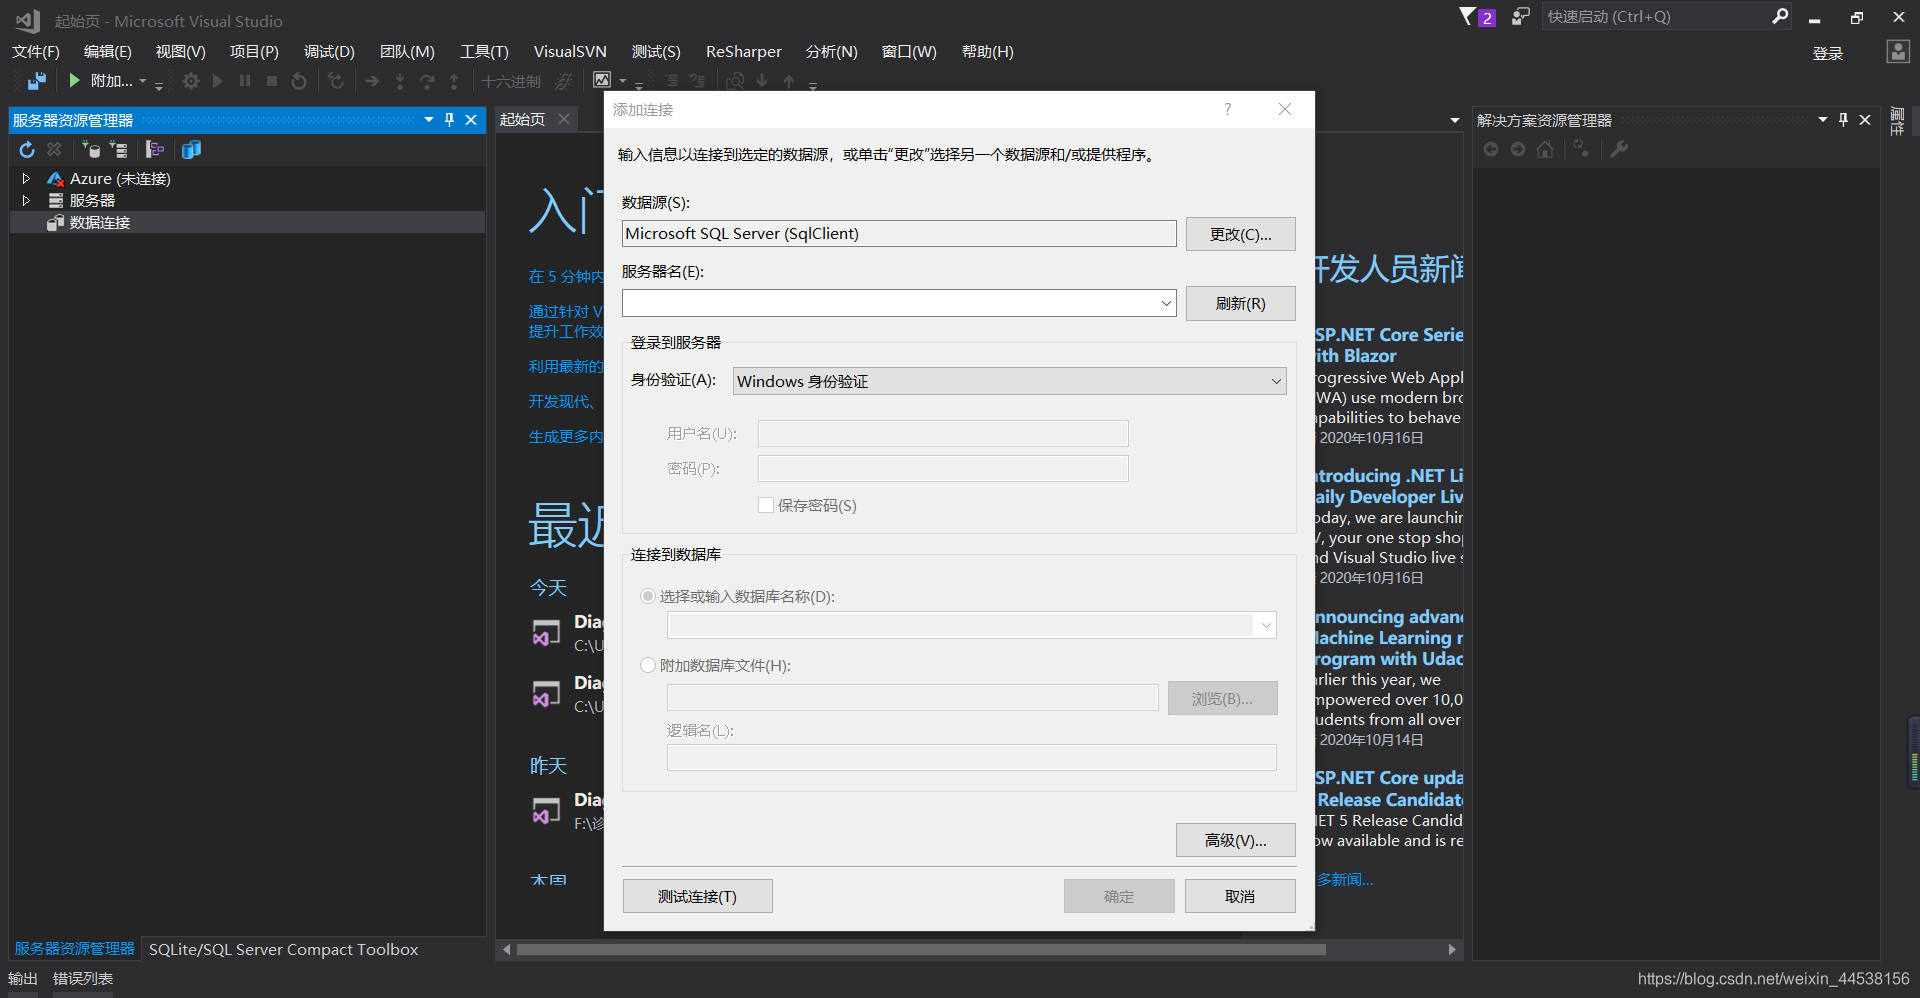Click the Diagnostic Tools graph icon
This screenshot has width=1920, height=998.
click(602, 80)
